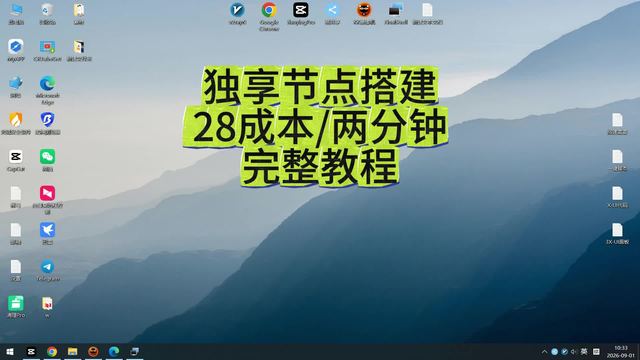Launch the v2rayN desktop shortcut

coord(238,13)
